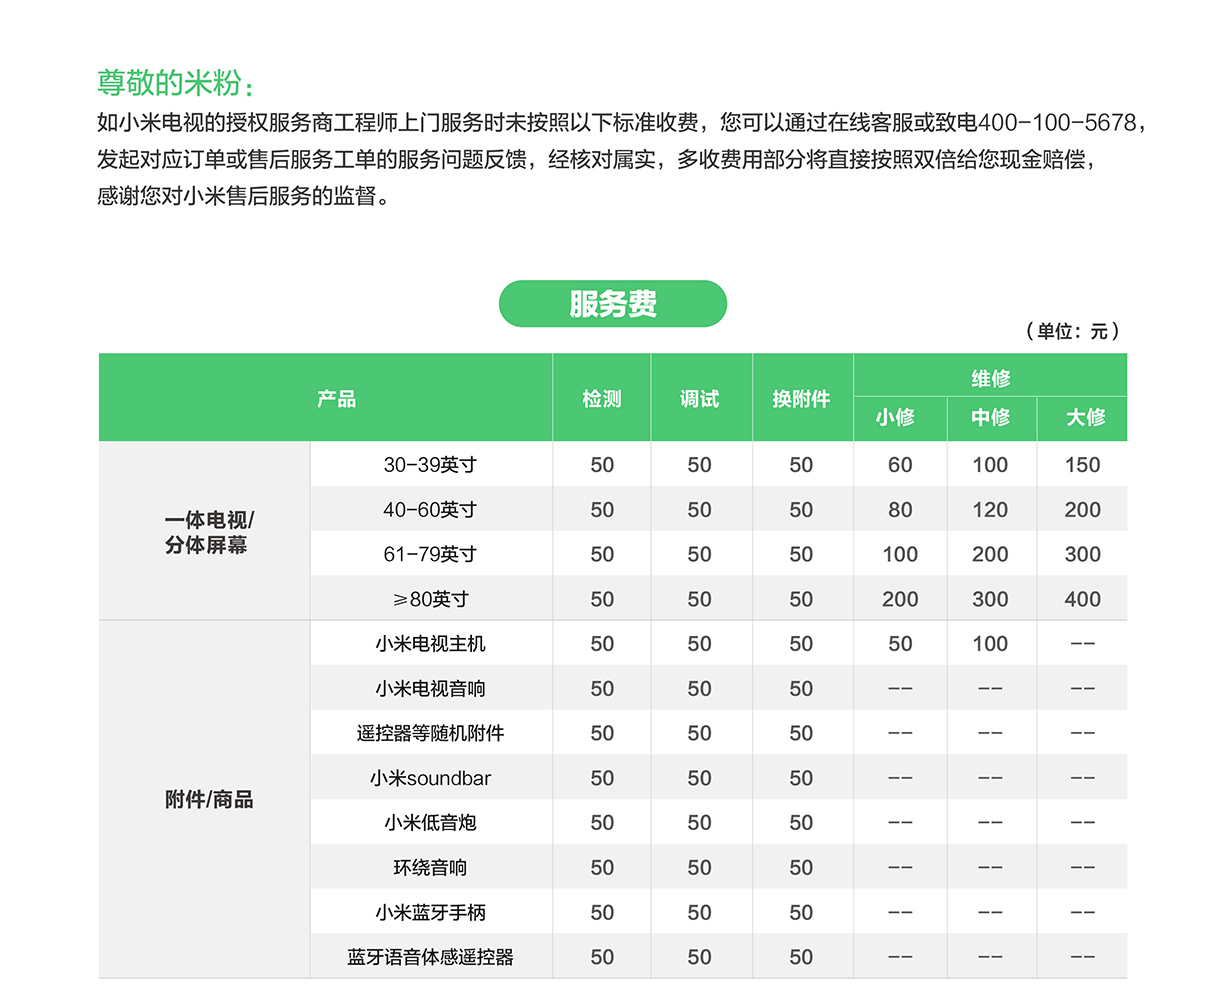Click the 300 中修 fee for ≥80英寸
Viewport: 1226px width, 988px height.
coord(990,599)
